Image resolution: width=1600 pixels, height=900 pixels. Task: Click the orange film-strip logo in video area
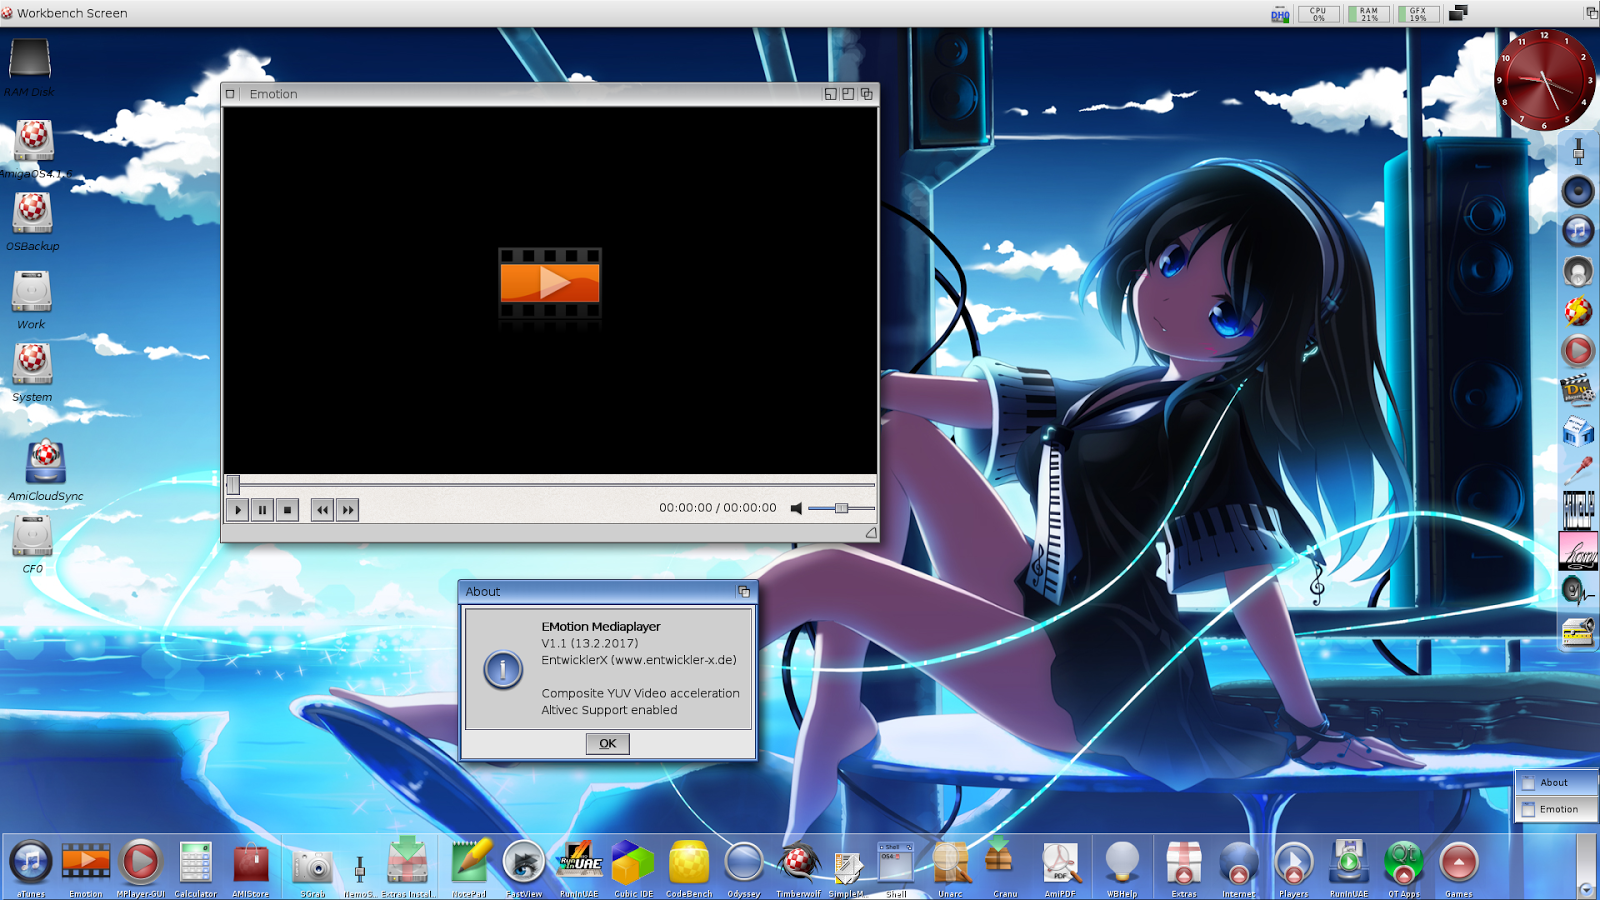(550, 283)
